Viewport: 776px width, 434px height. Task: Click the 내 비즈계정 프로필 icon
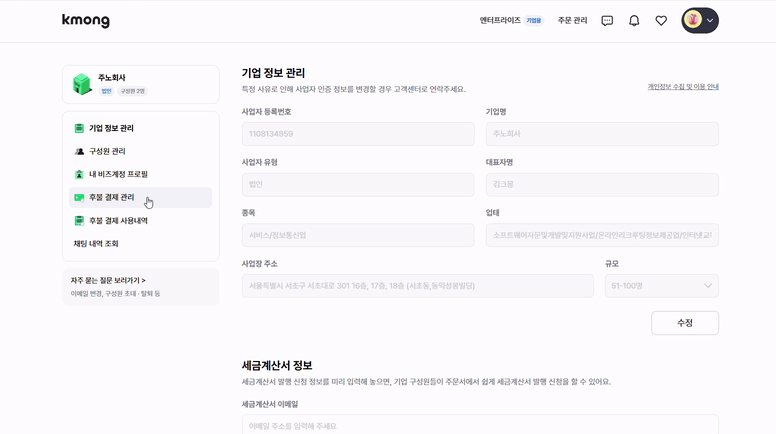(79, 174)
